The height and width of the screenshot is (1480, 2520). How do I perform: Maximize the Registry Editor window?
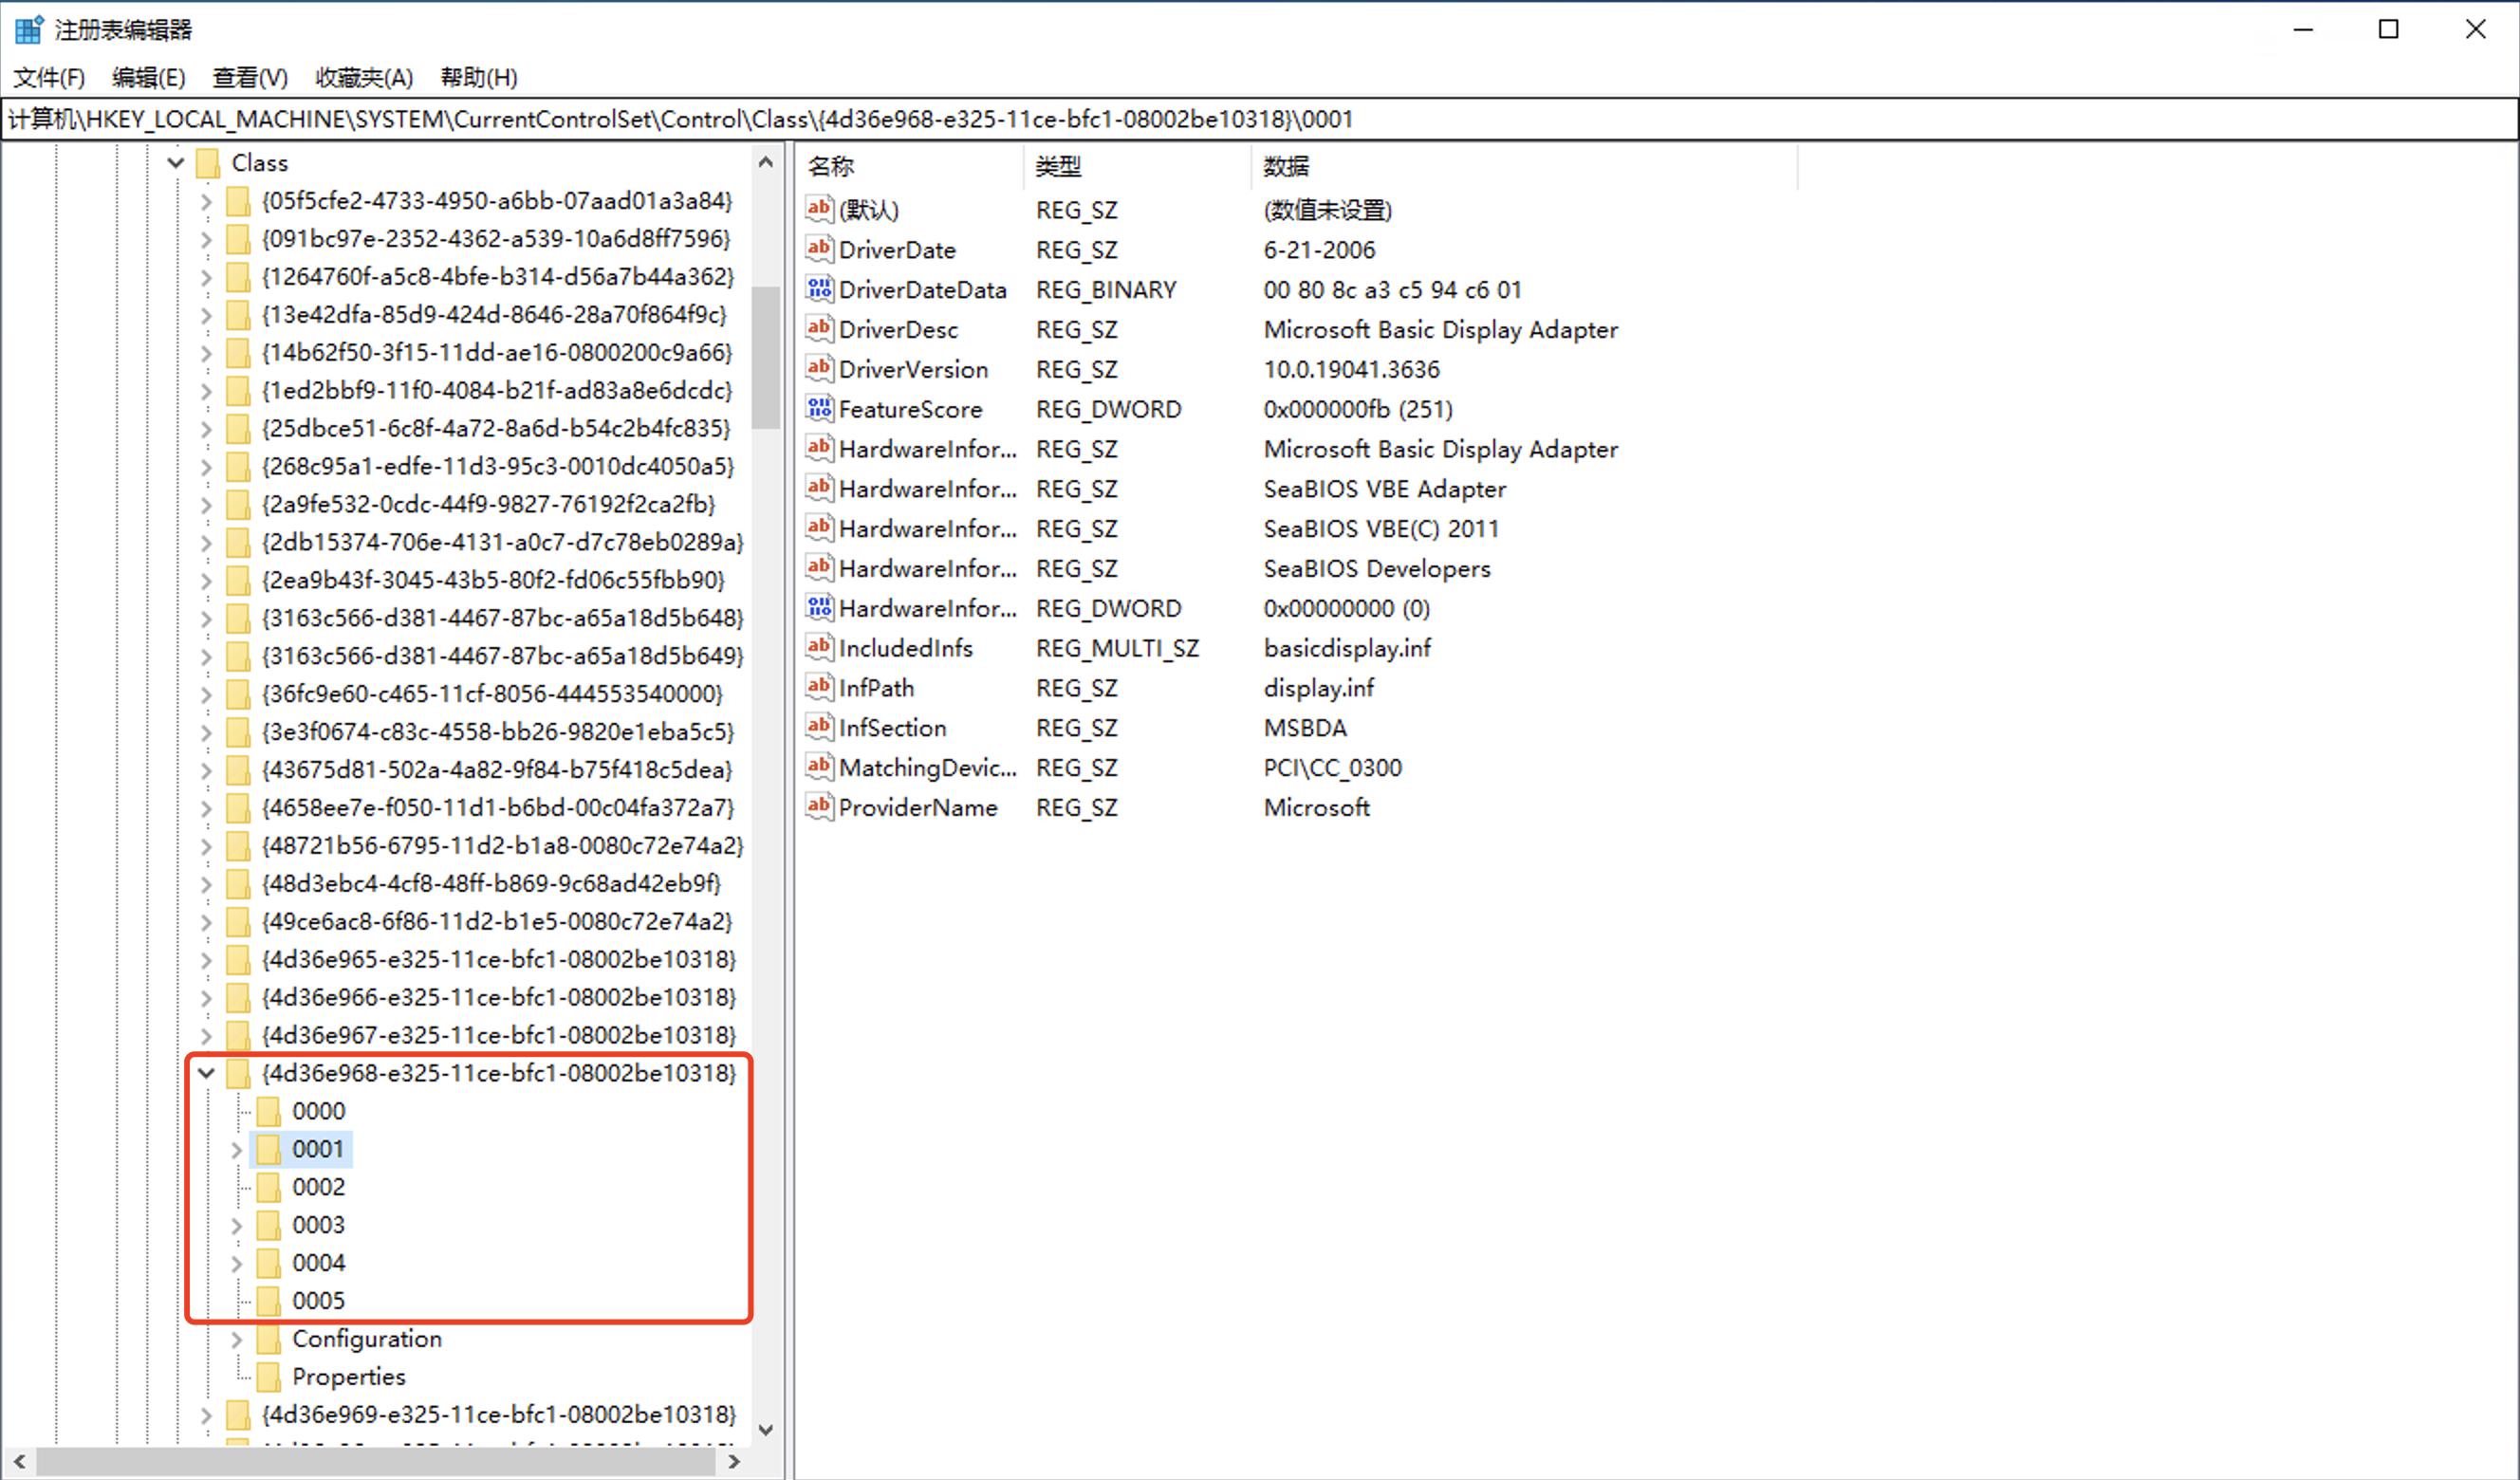coord(2388,29)
